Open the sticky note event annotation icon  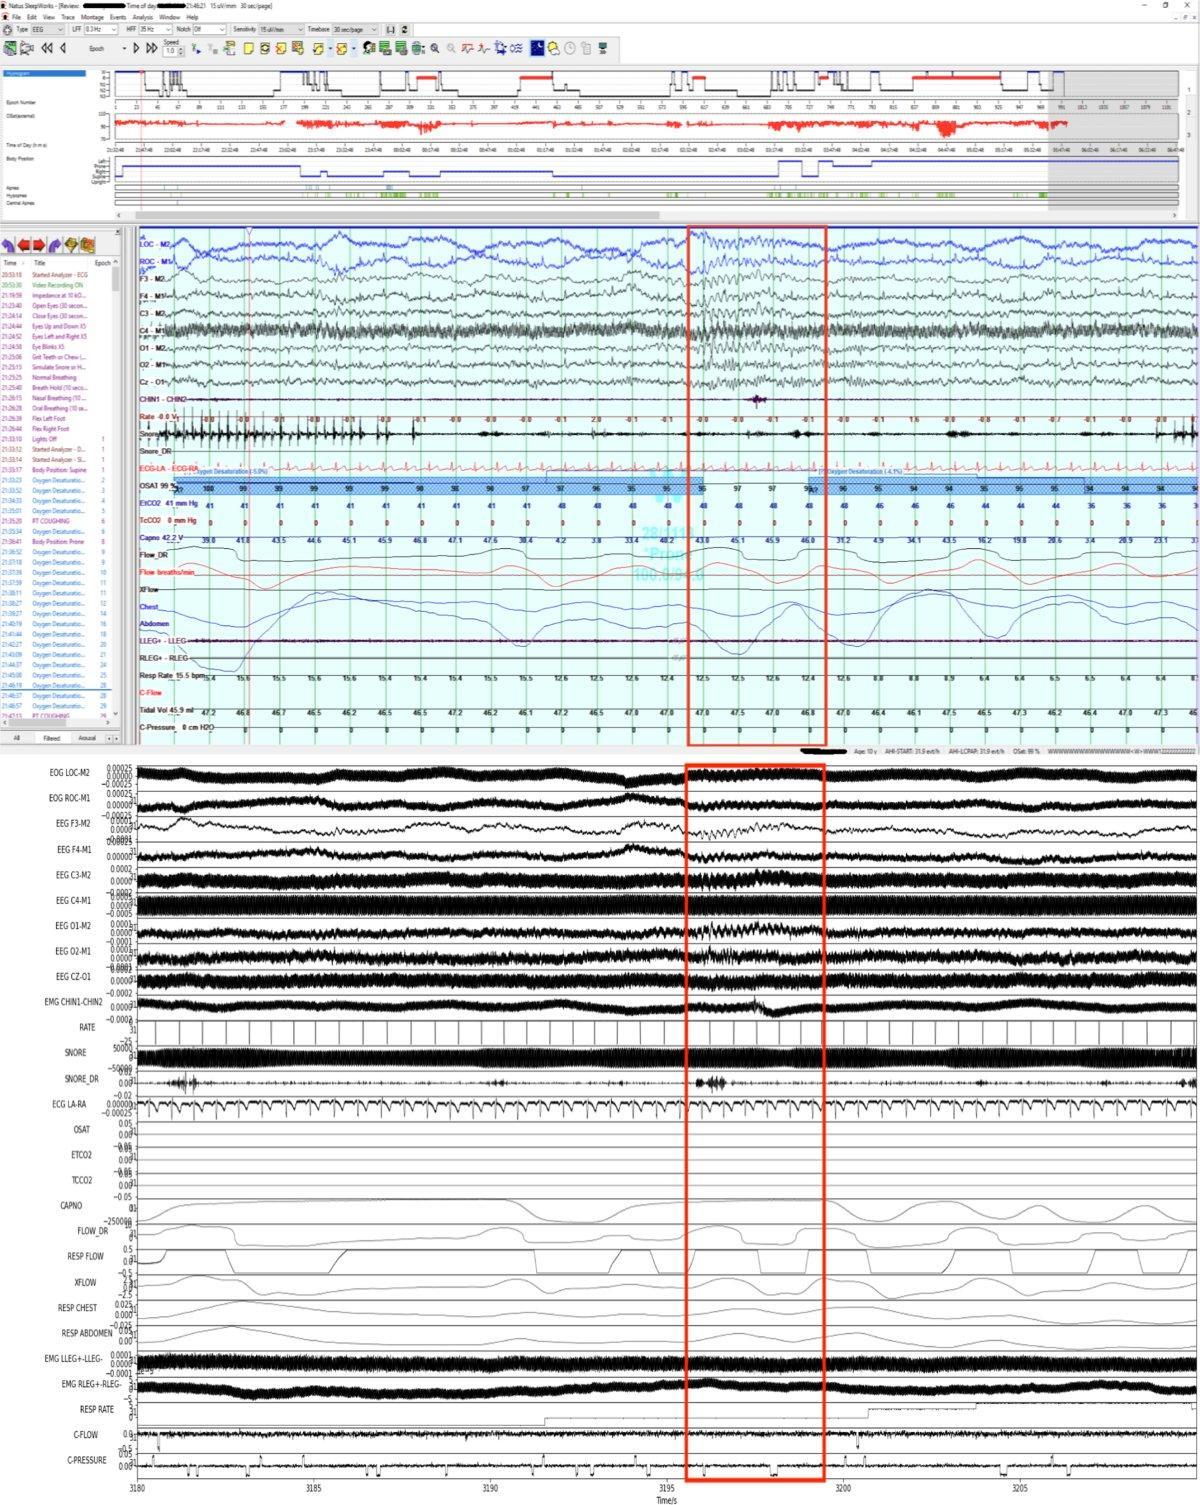[249, 47]
